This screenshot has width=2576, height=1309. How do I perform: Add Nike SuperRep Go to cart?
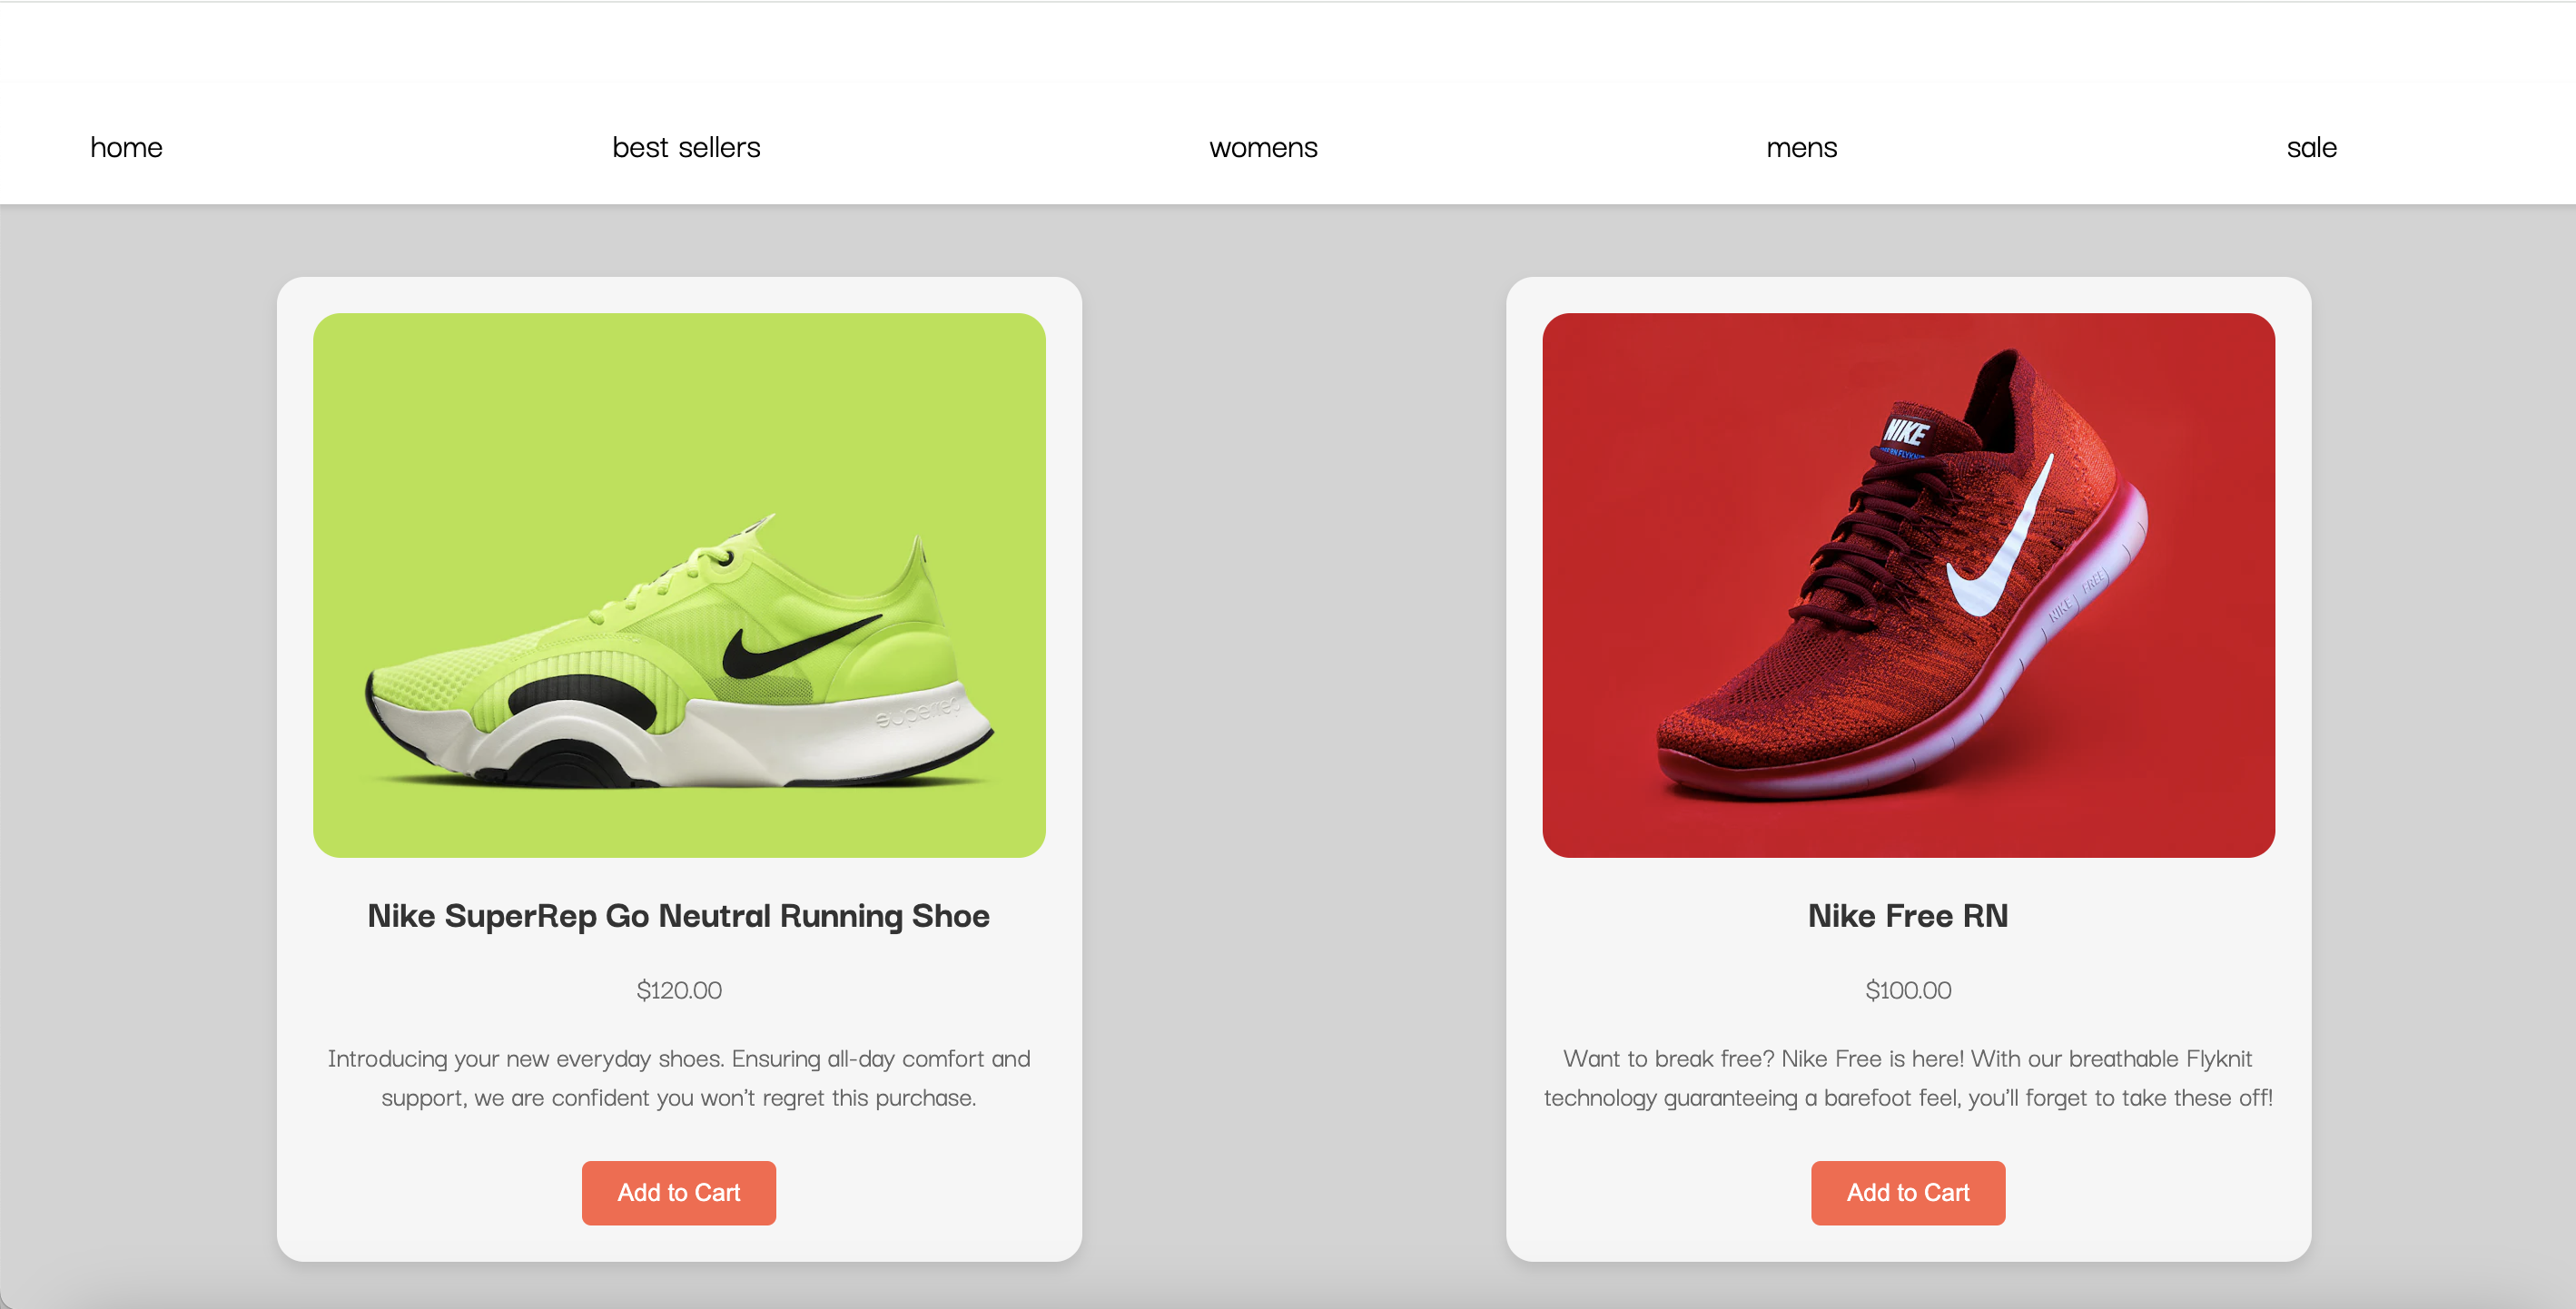pos(679,1192)
